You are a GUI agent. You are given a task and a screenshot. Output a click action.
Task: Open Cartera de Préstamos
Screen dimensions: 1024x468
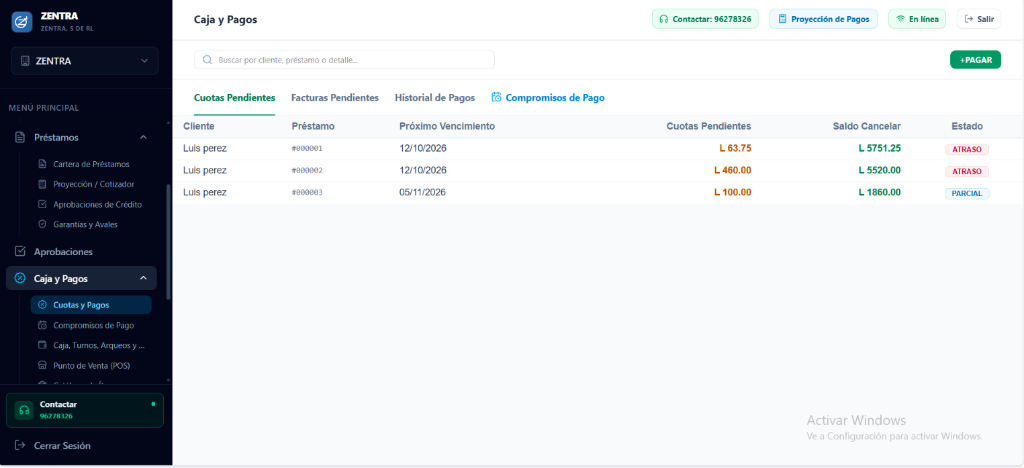point(91,164)
